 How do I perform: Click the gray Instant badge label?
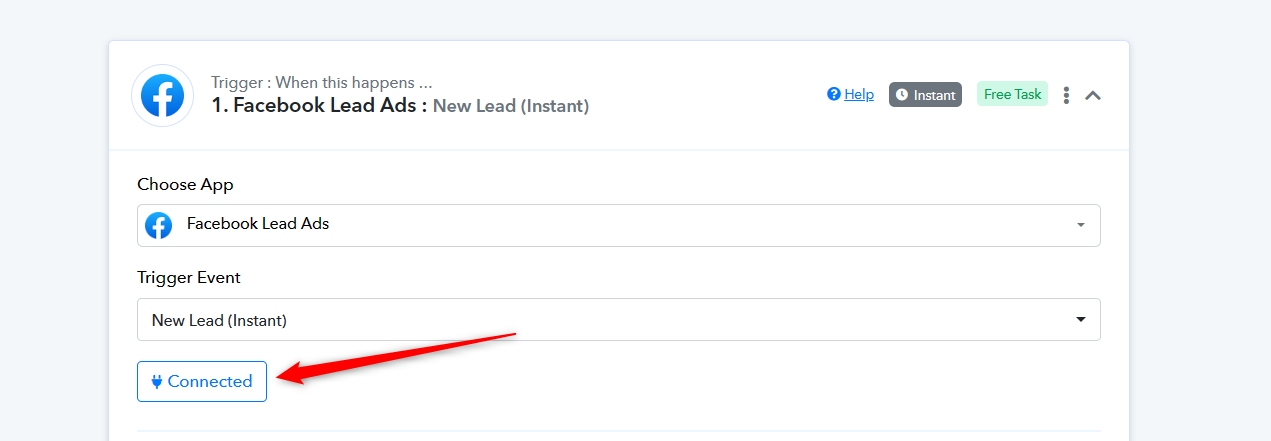925,95
